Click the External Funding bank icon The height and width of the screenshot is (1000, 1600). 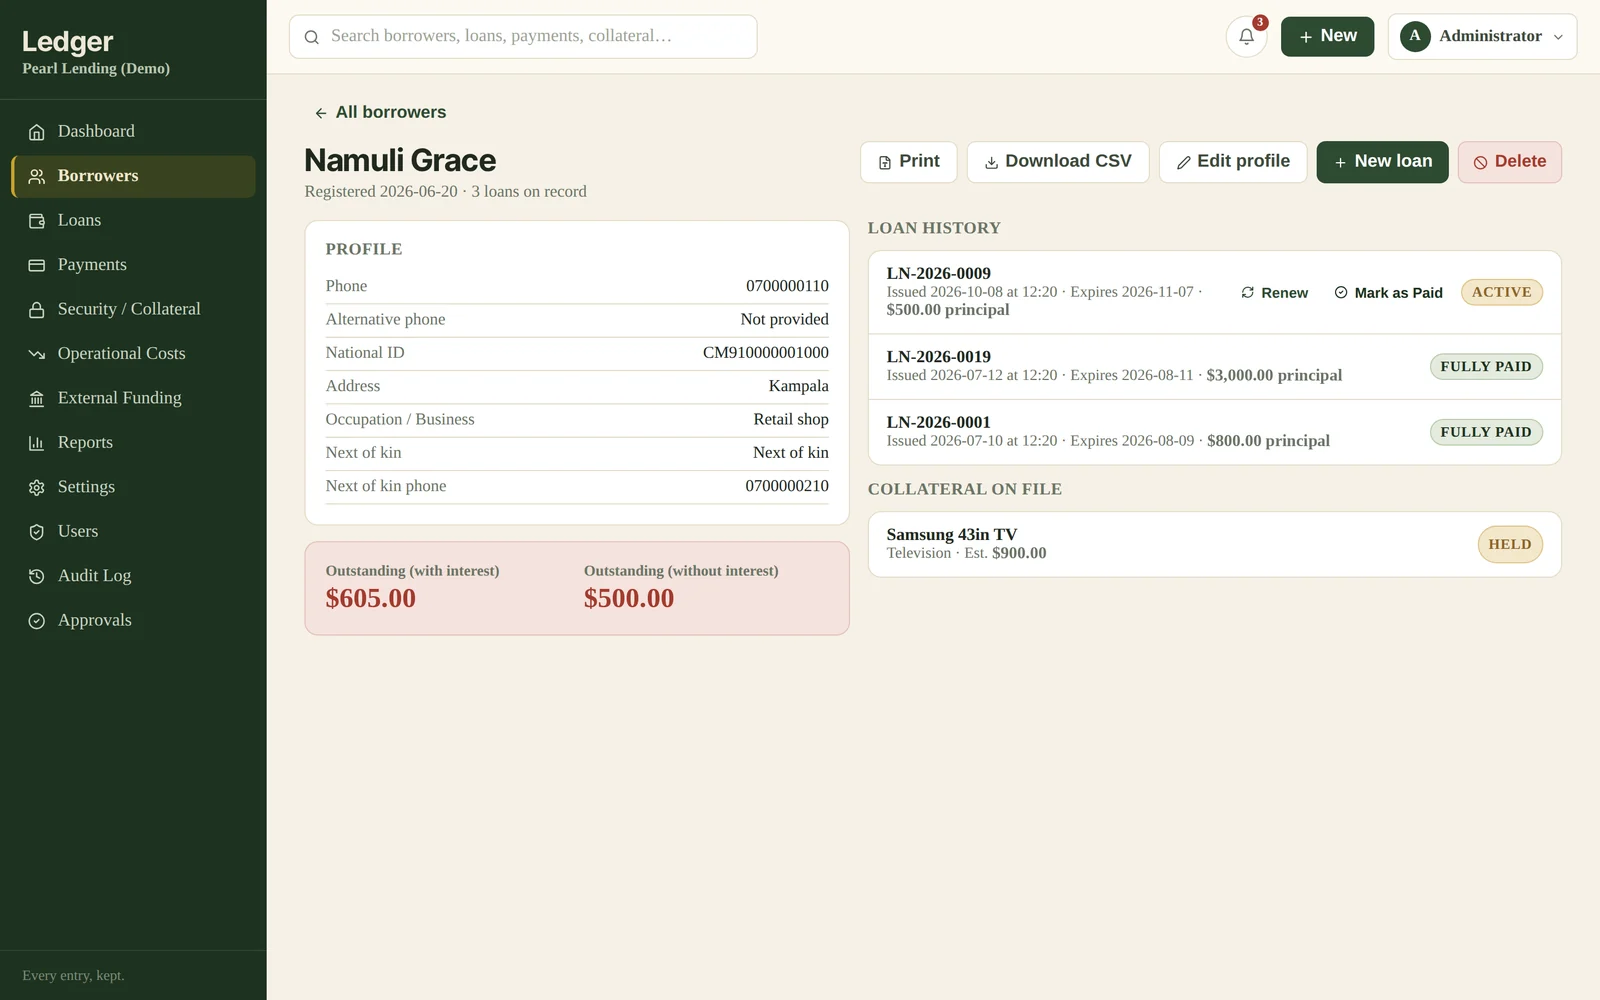37,399
